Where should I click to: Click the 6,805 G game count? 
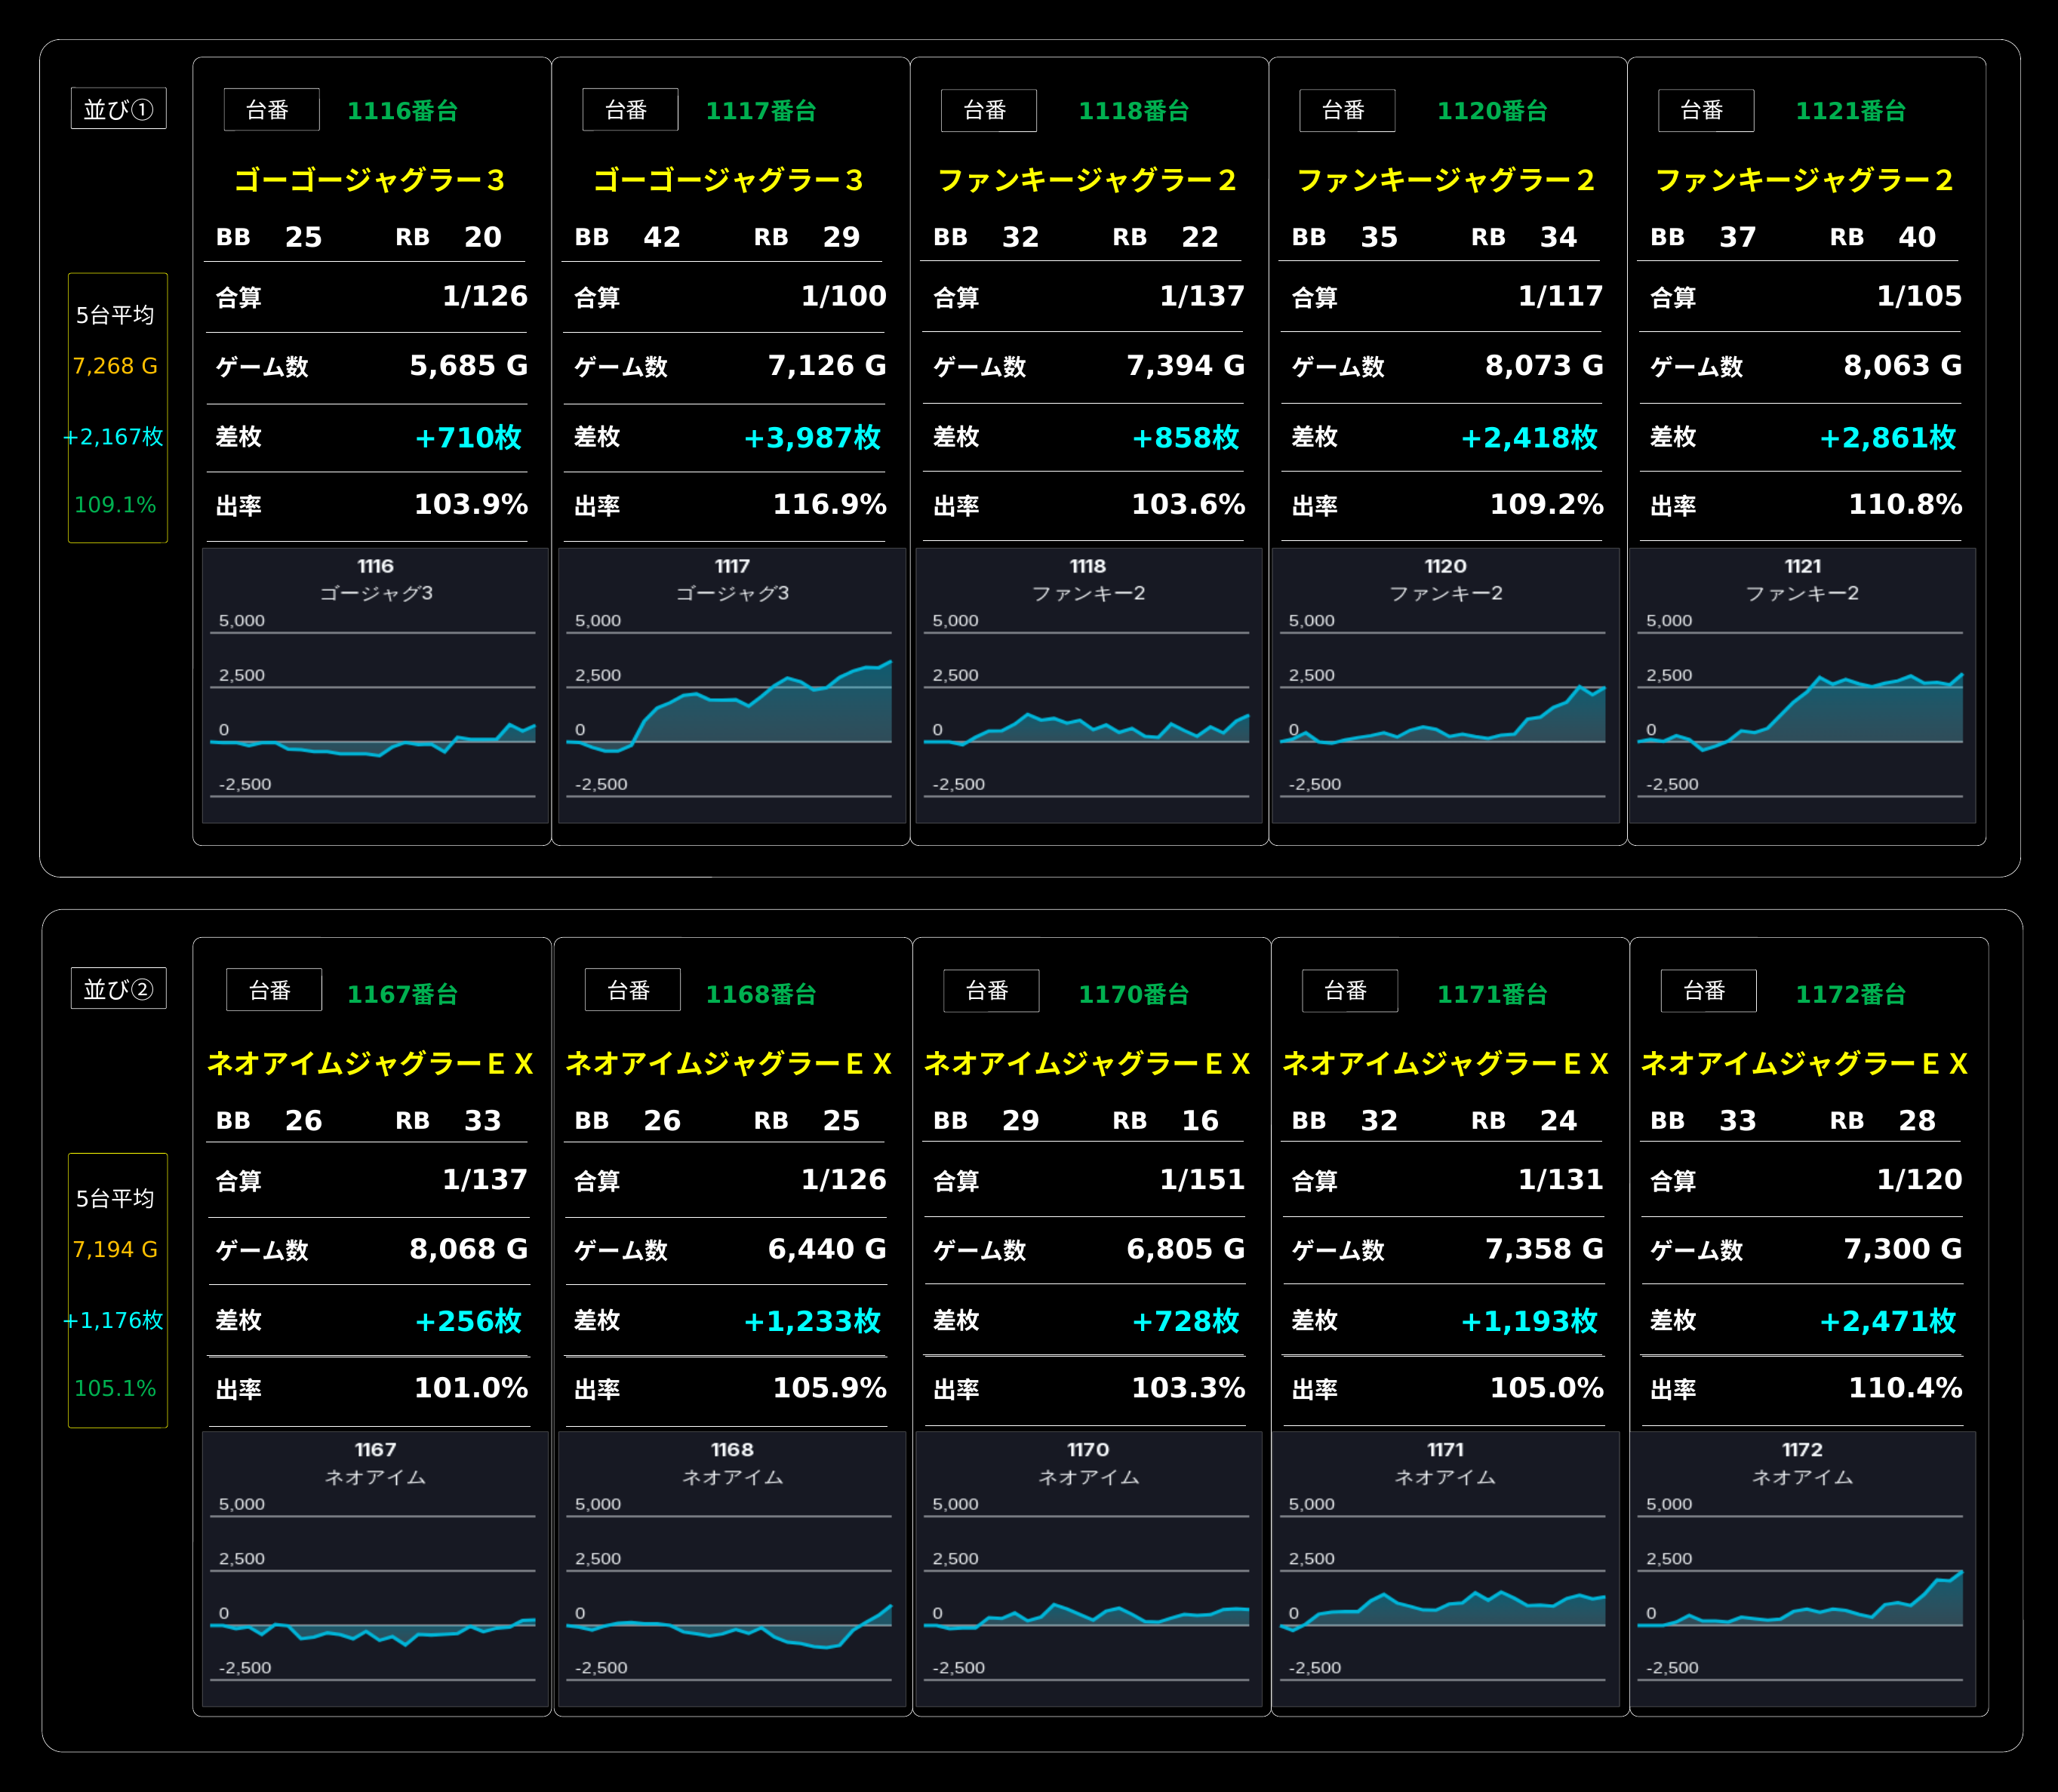[1185, 1249]
